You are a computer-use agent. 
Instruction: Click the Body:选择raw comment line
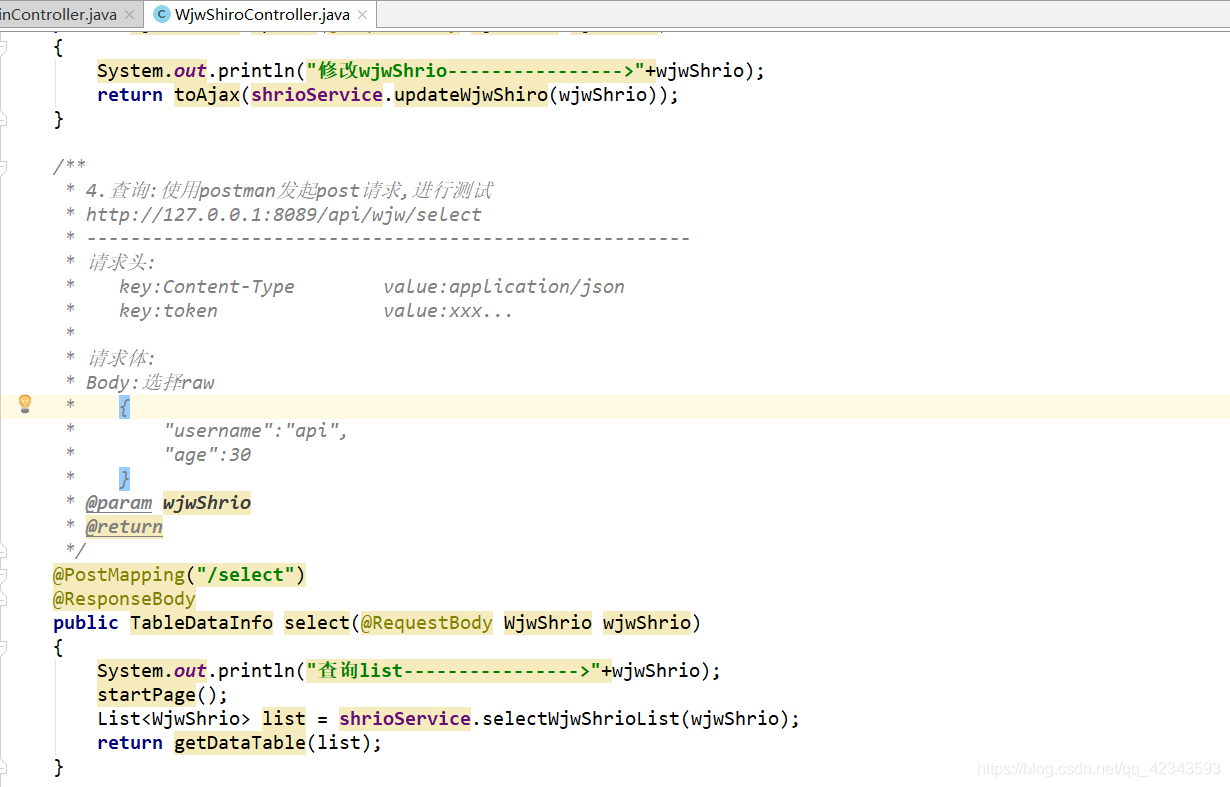(150, 383)
